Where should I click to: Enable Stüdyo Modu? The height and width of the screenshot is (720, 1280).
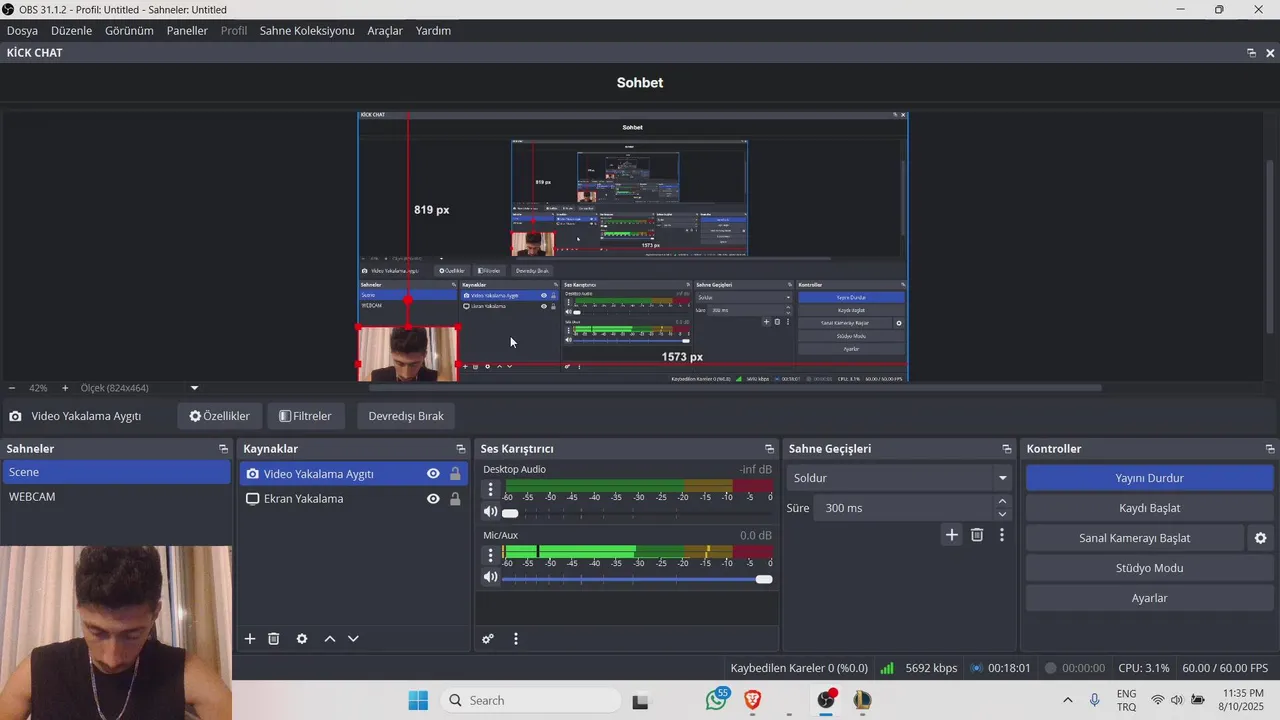(1149, 568)
